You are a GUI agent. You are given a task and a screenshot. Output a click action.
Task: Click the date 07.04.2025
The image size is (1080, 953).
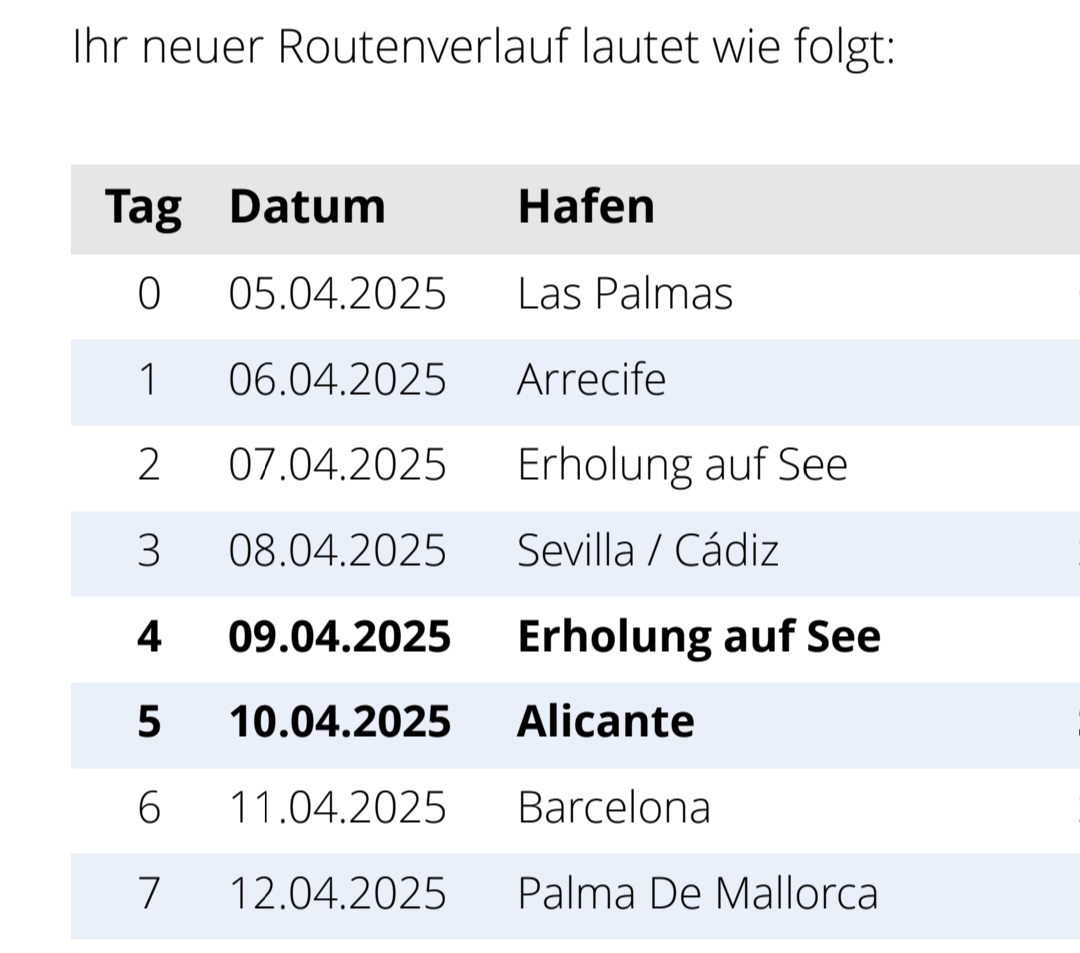tap(337, 465)
